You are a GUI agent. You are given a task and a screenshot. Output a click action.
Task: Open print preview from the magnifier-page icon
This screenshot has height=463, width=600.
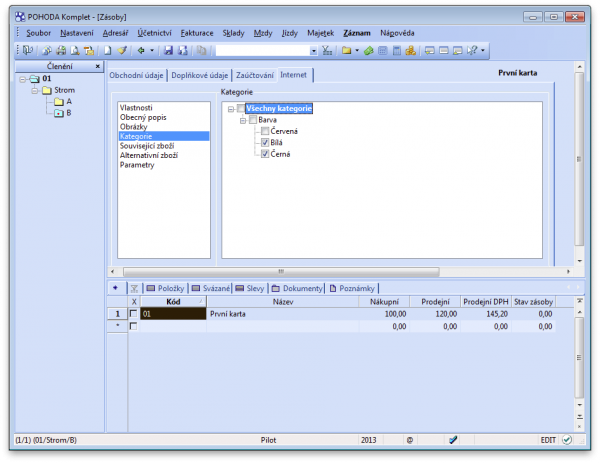click(x=75, y=50)
